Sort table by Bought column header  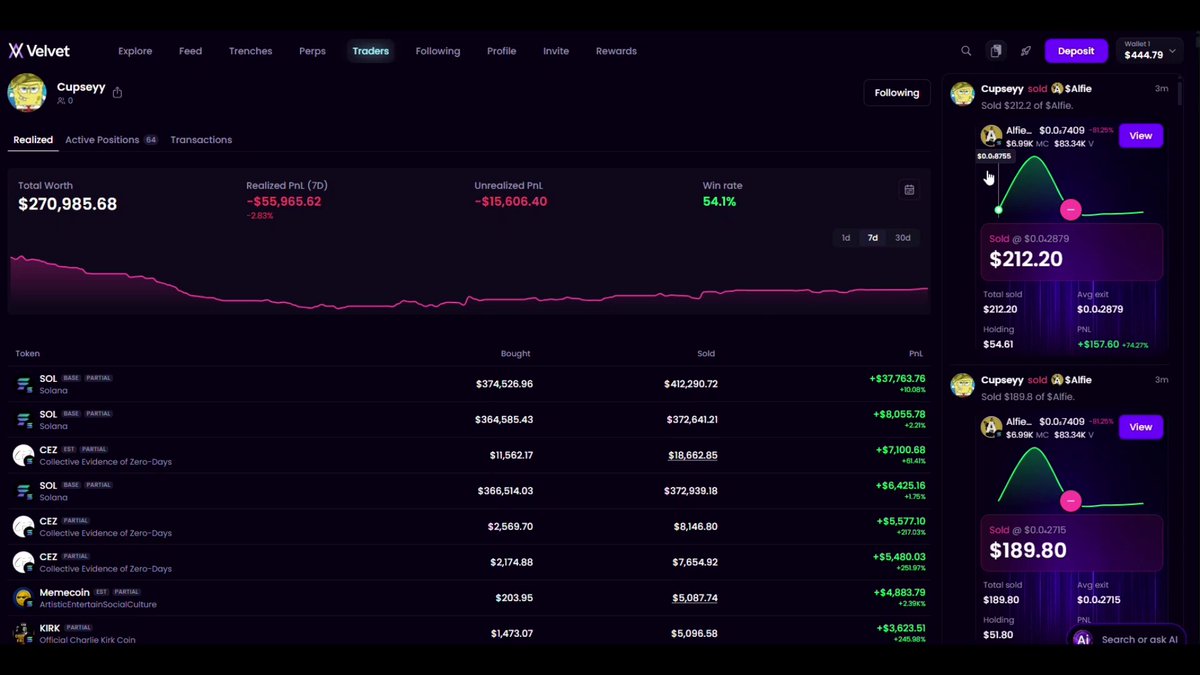click(515, 354)
